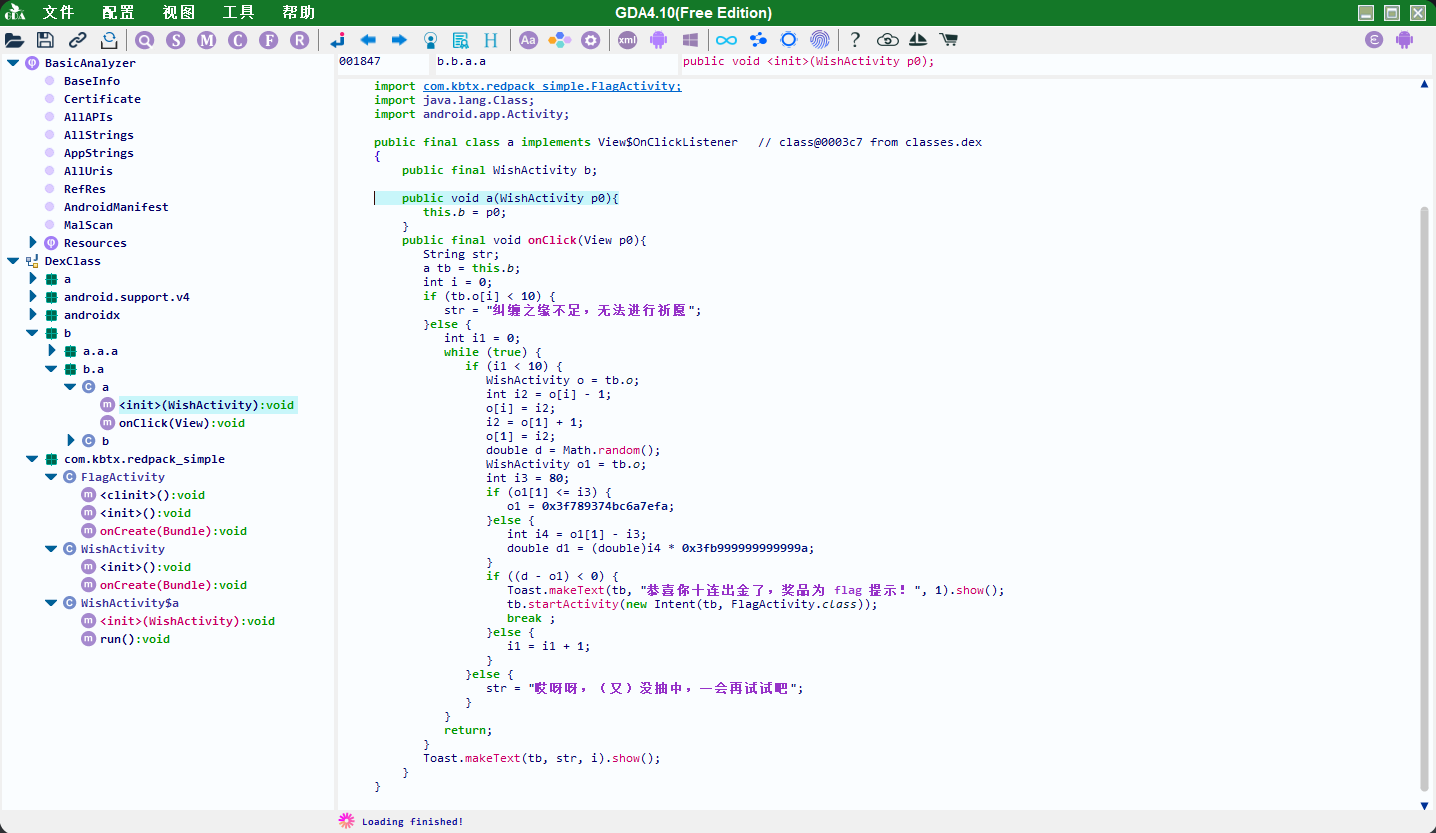The width and height of the screenshot is (1436, 833).
Task: Open MalScan tree item
Action: point(88,225)
